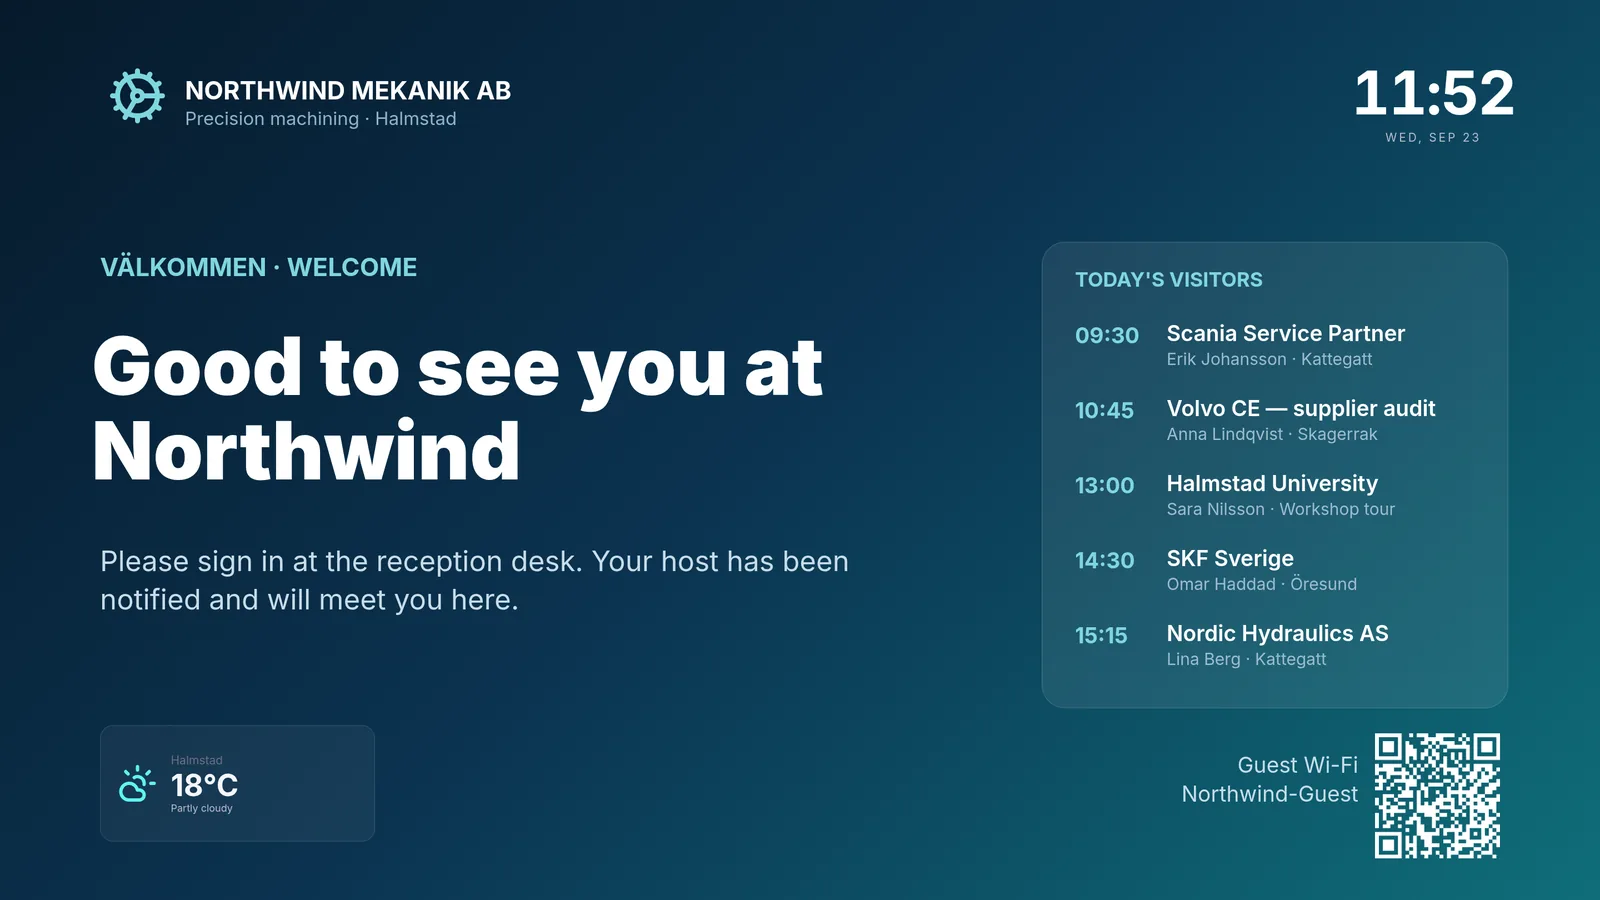Image resolution: width=1600 pixels, height=900 pixels.
Task: Click the WED, SEP 23 date
Action: pyautogui.click(x=1432, y=138)
